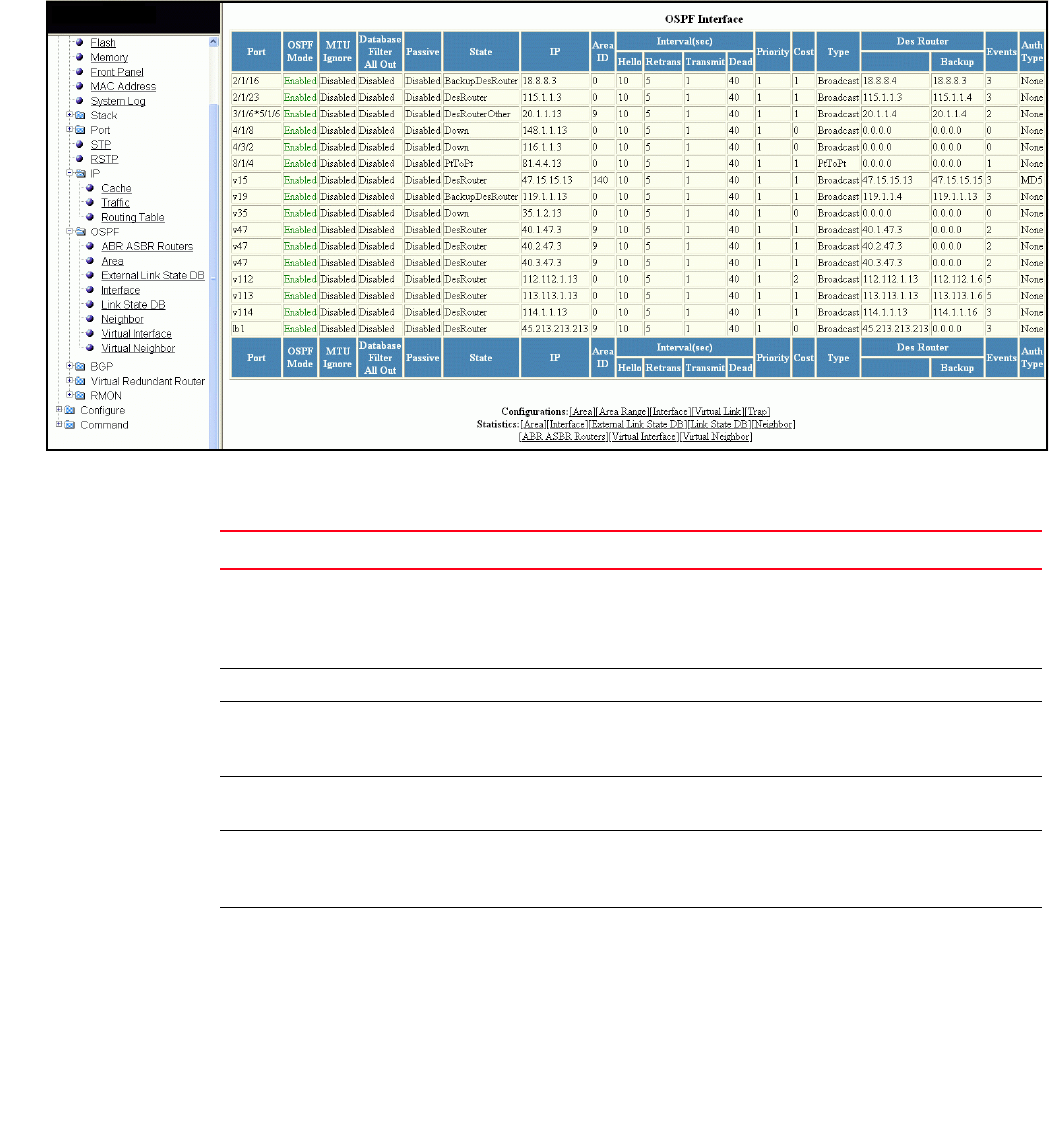The height and width of the screenshot is (1136, 1049).
Task: Open the Statistics ABR ASBR Routers link
Action: [564, 437]
